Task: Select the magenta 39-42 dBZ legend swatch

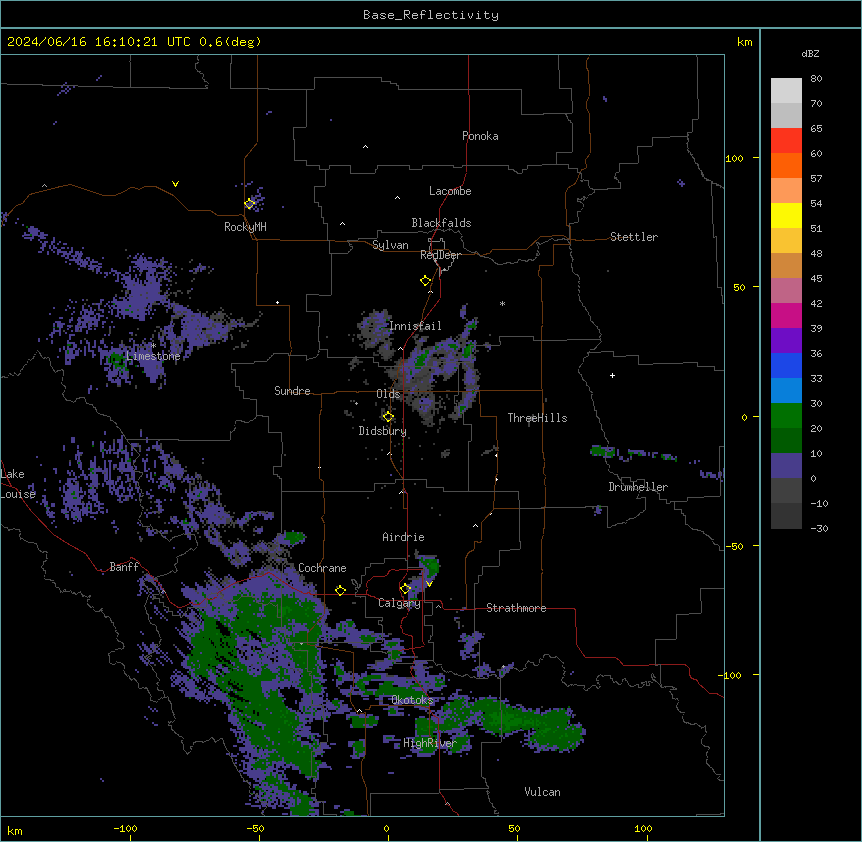Action: [786, 315]
